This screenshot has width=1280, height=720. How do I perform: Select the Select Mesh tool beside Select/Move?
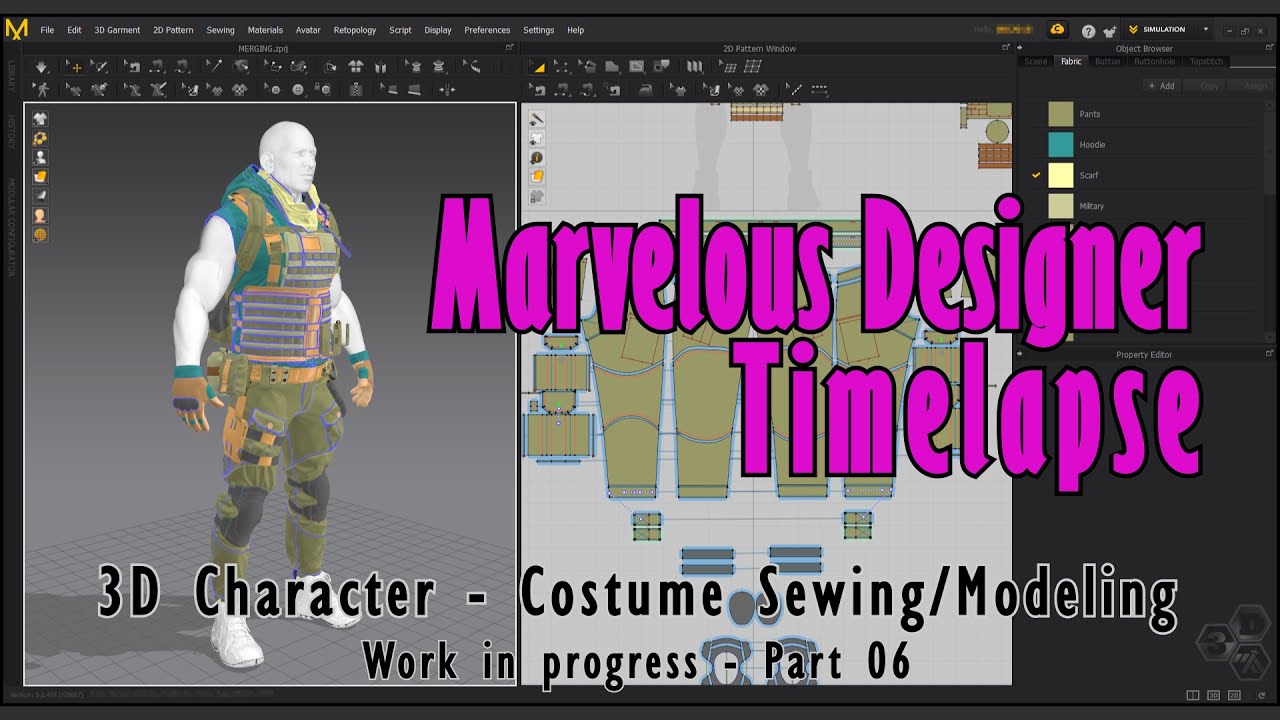98,67
